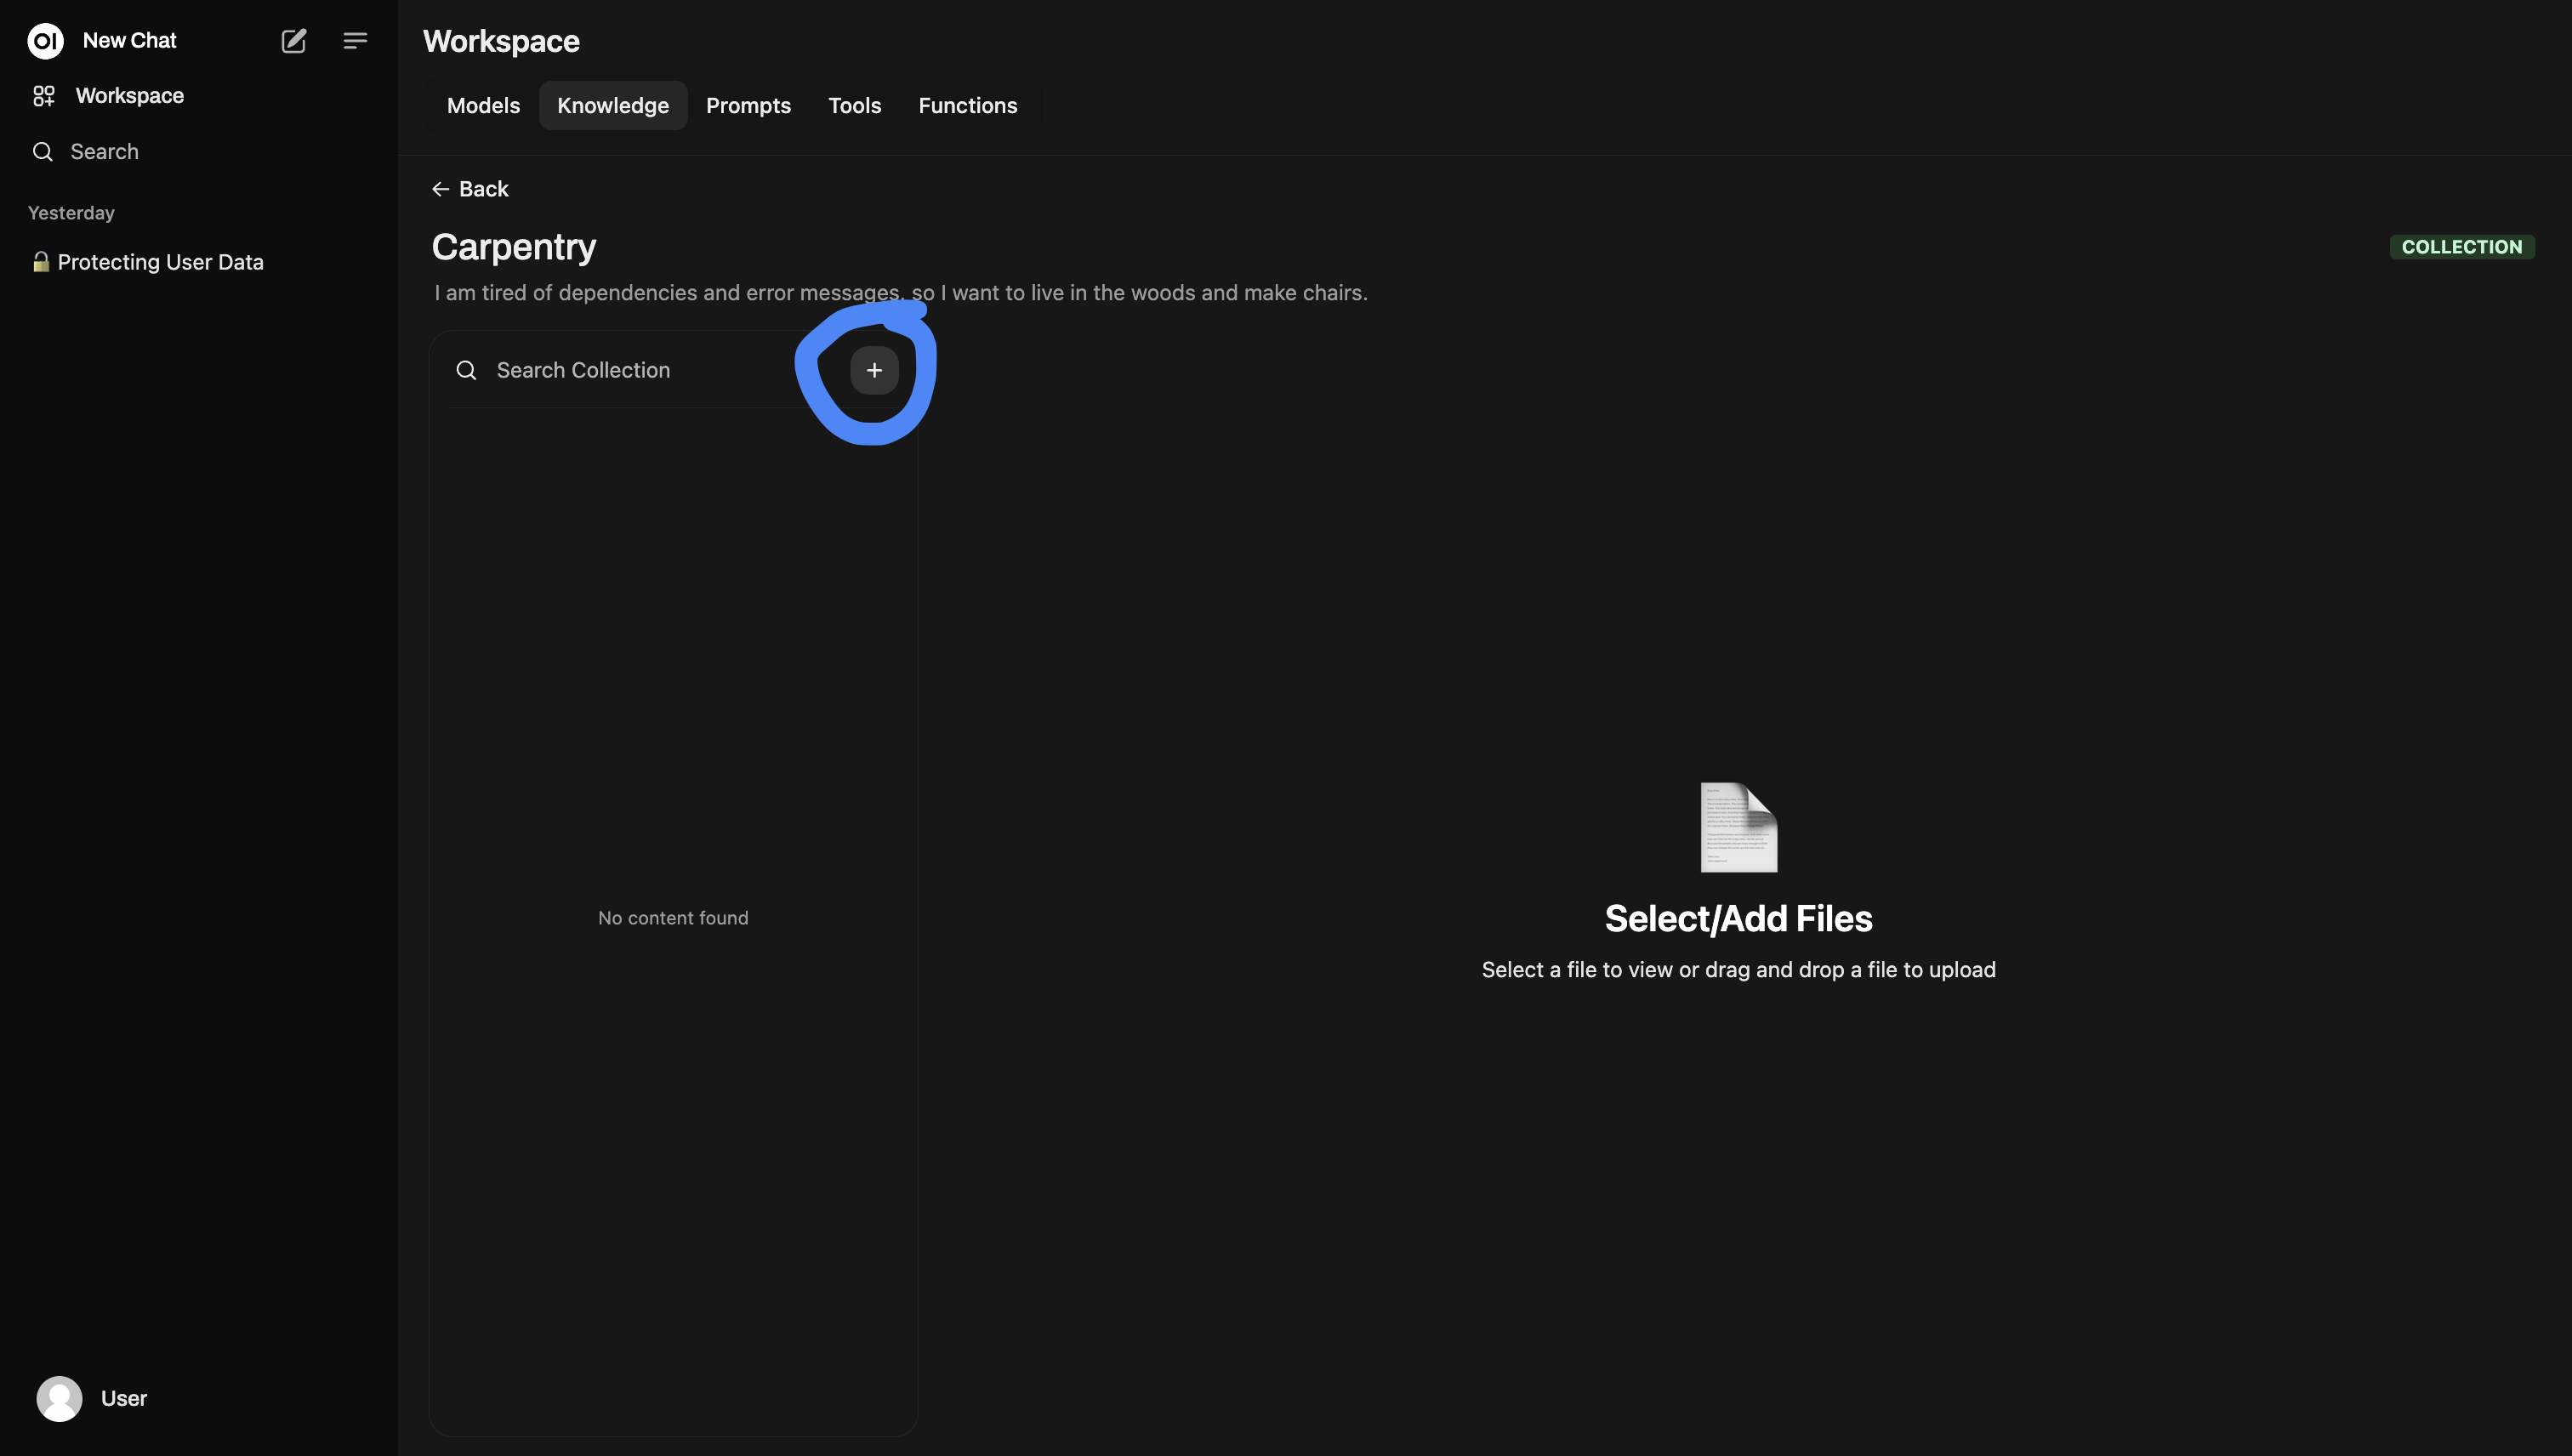Click the Select/Add Files heading
2572x1456 pixels.
coord(1738,919)
